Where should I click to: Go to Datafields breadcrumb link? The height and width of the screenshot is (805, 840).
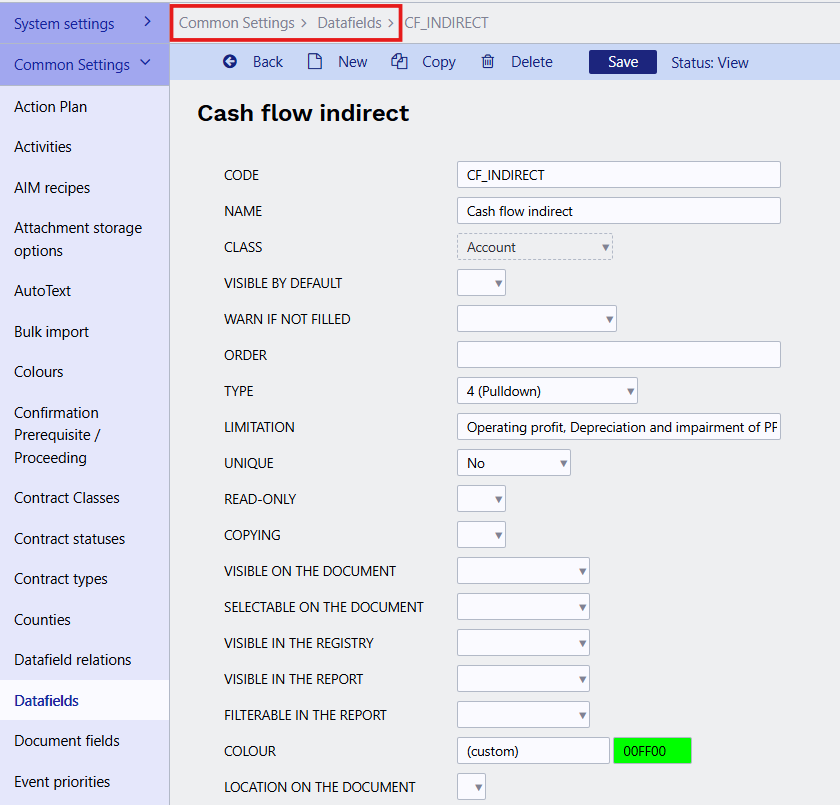click(349, 22)
